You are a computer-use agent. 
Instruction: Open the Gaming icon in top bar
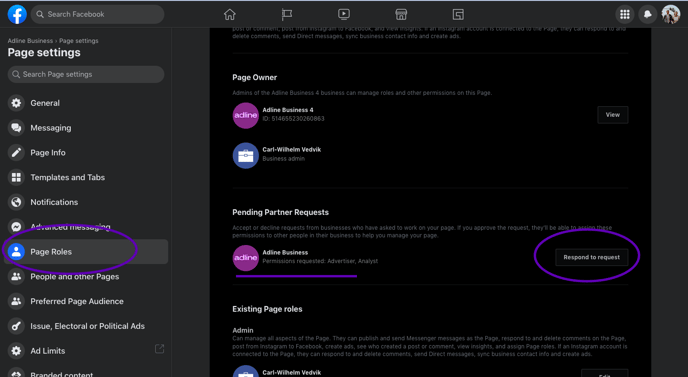tap(458, 14)
